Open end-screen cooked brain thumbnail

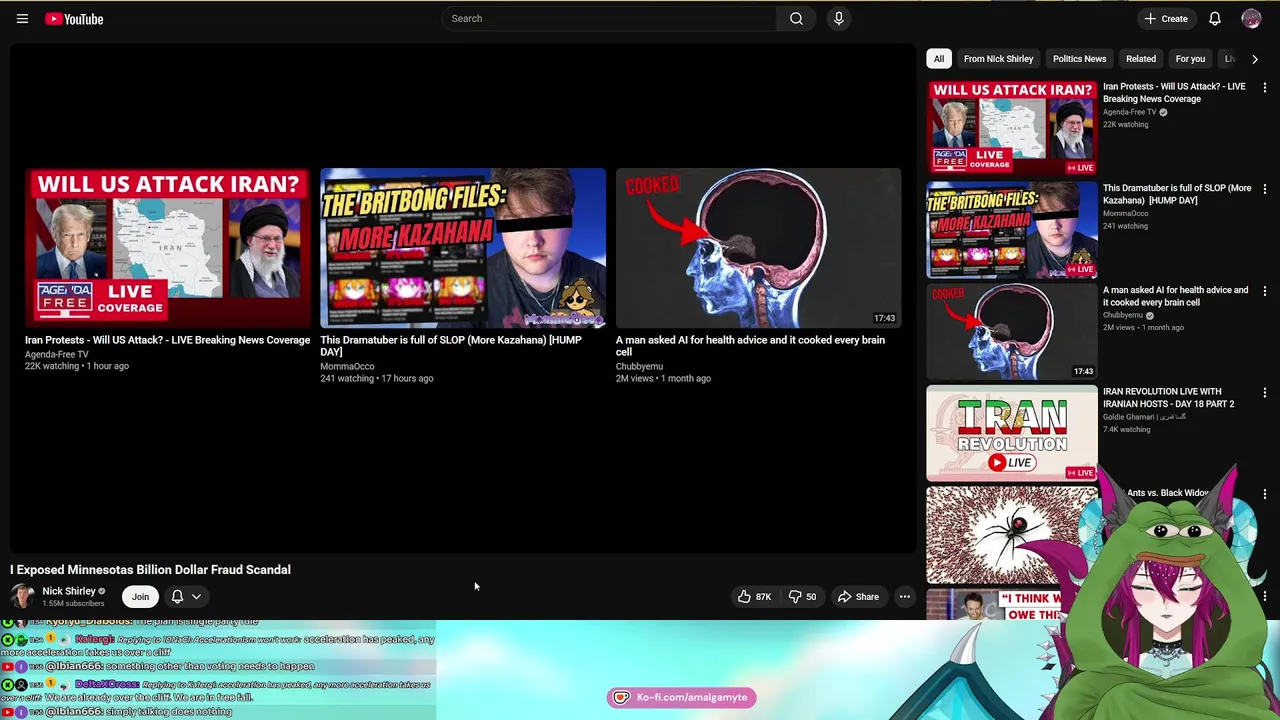pyautogui.click(x=758, y=248)
